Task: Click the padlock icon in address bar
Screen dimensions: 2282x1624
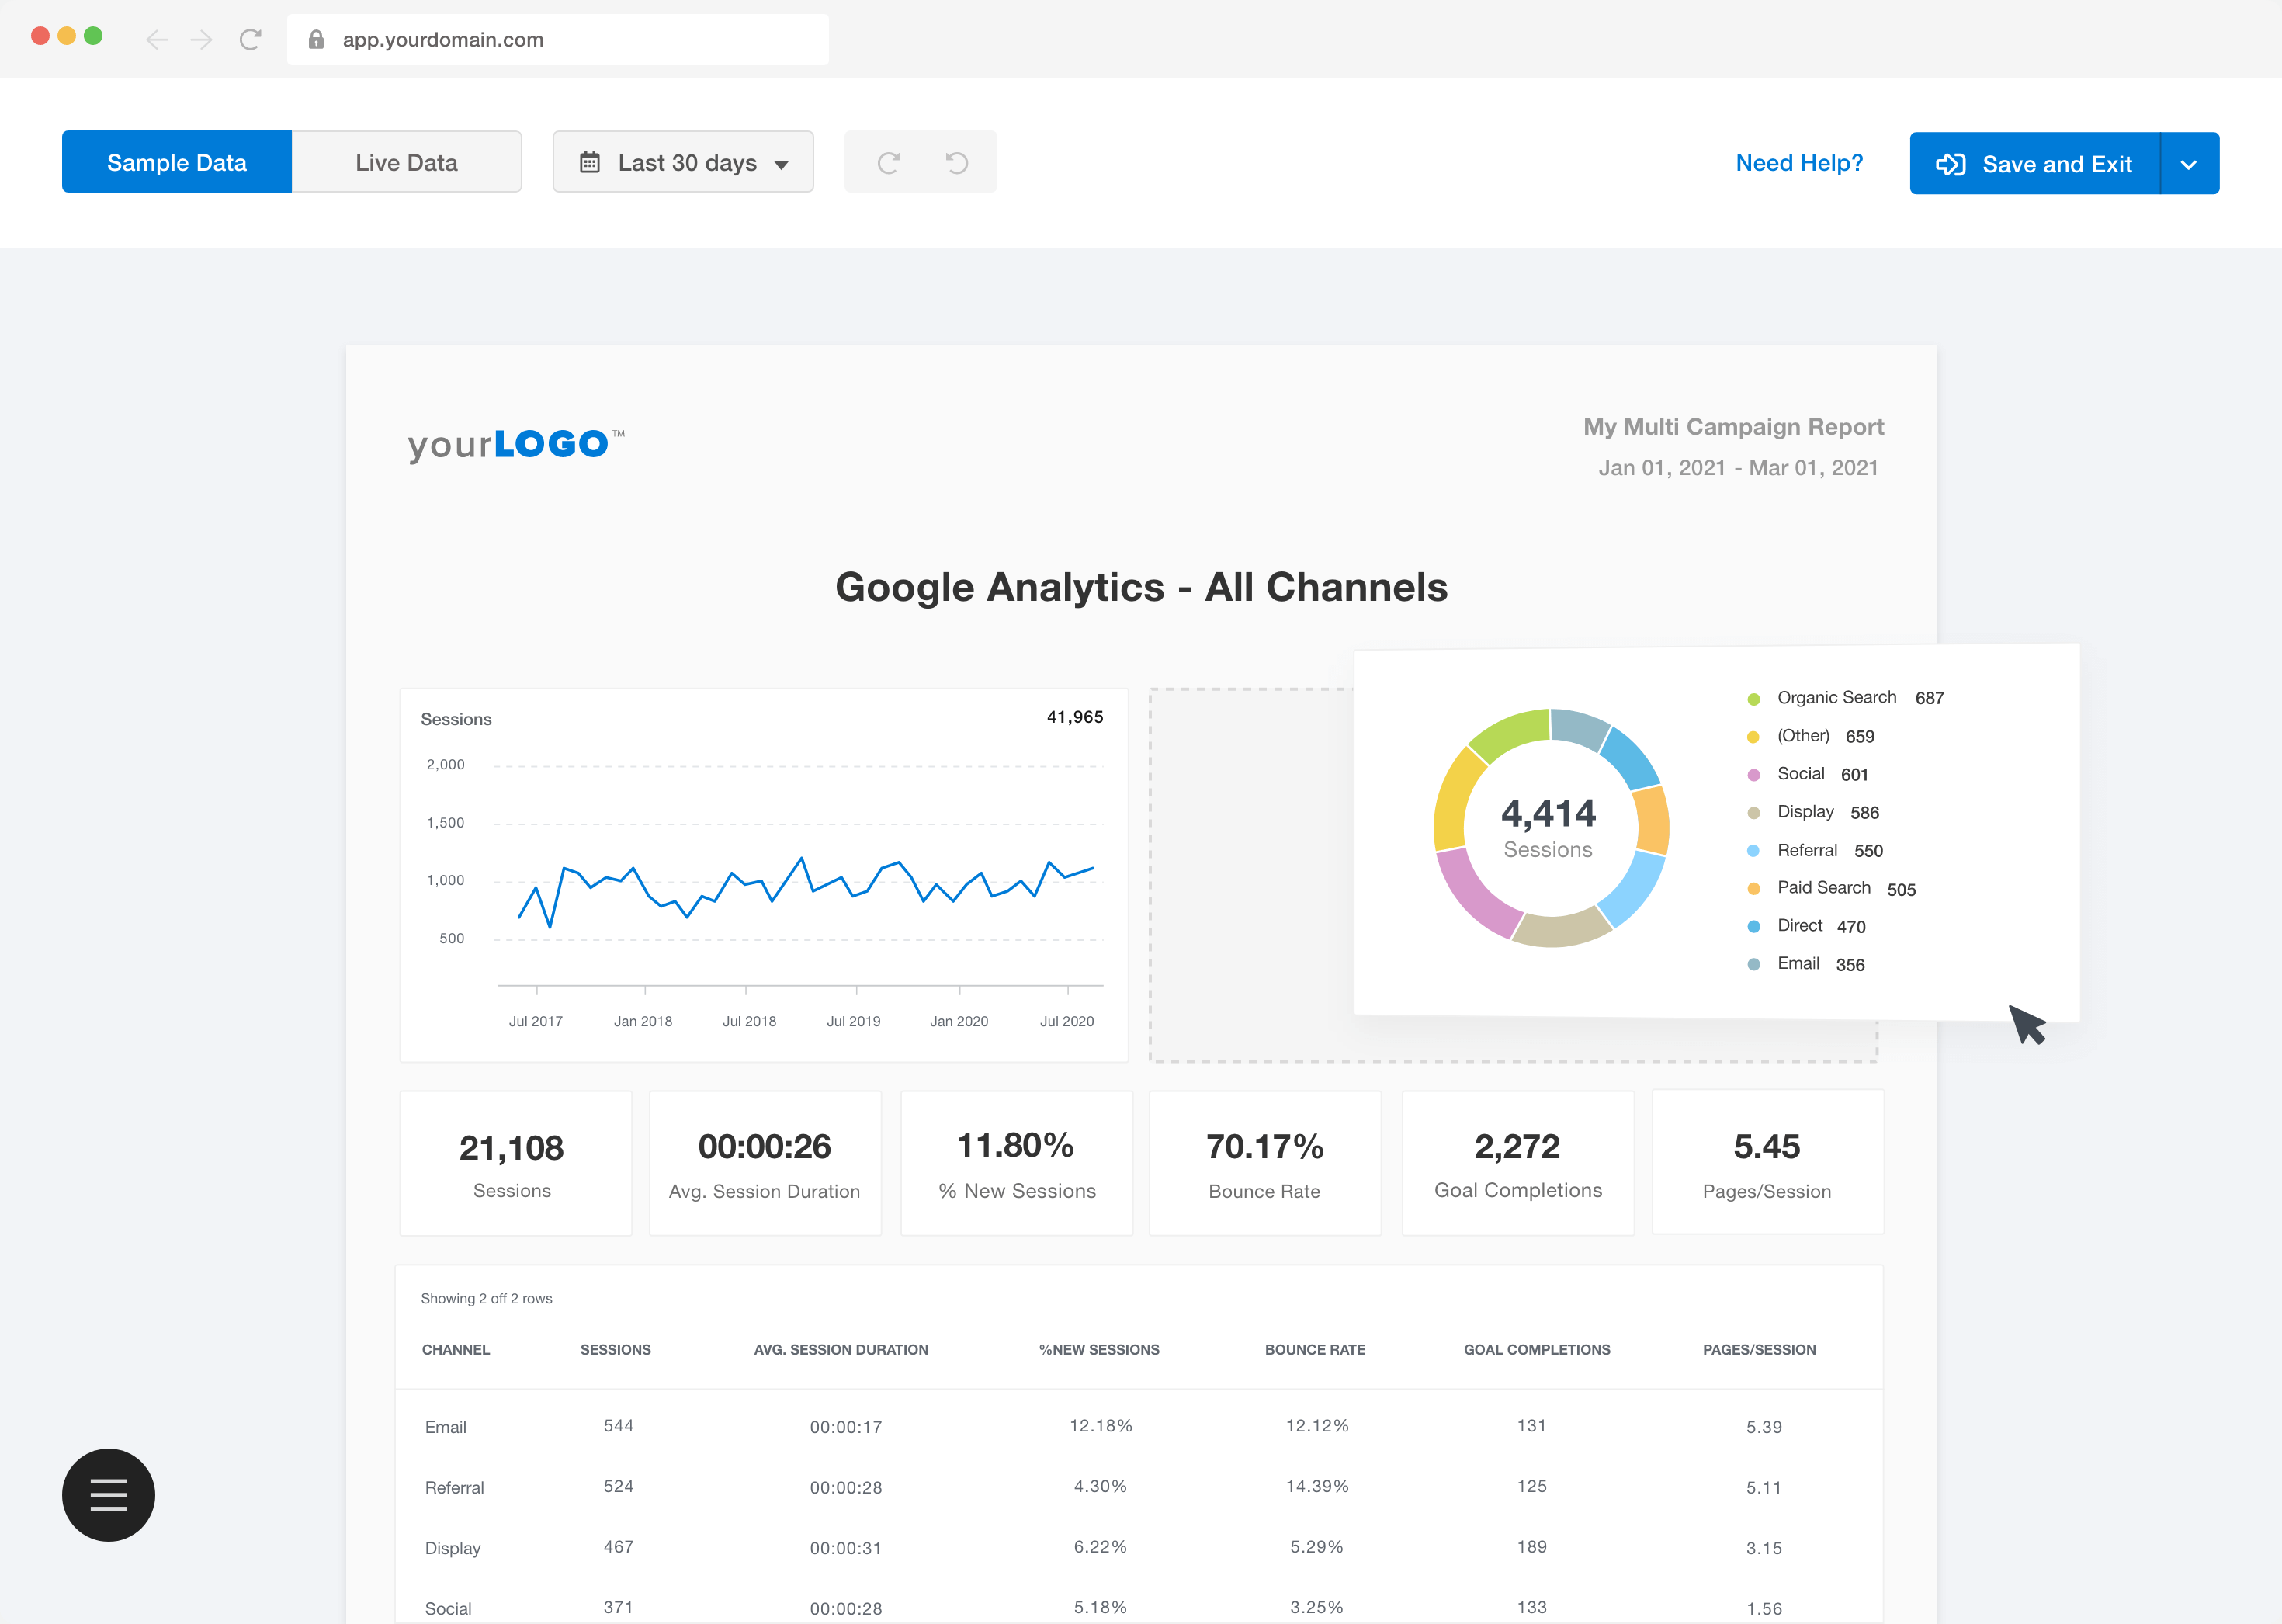Action: (316, 40)
